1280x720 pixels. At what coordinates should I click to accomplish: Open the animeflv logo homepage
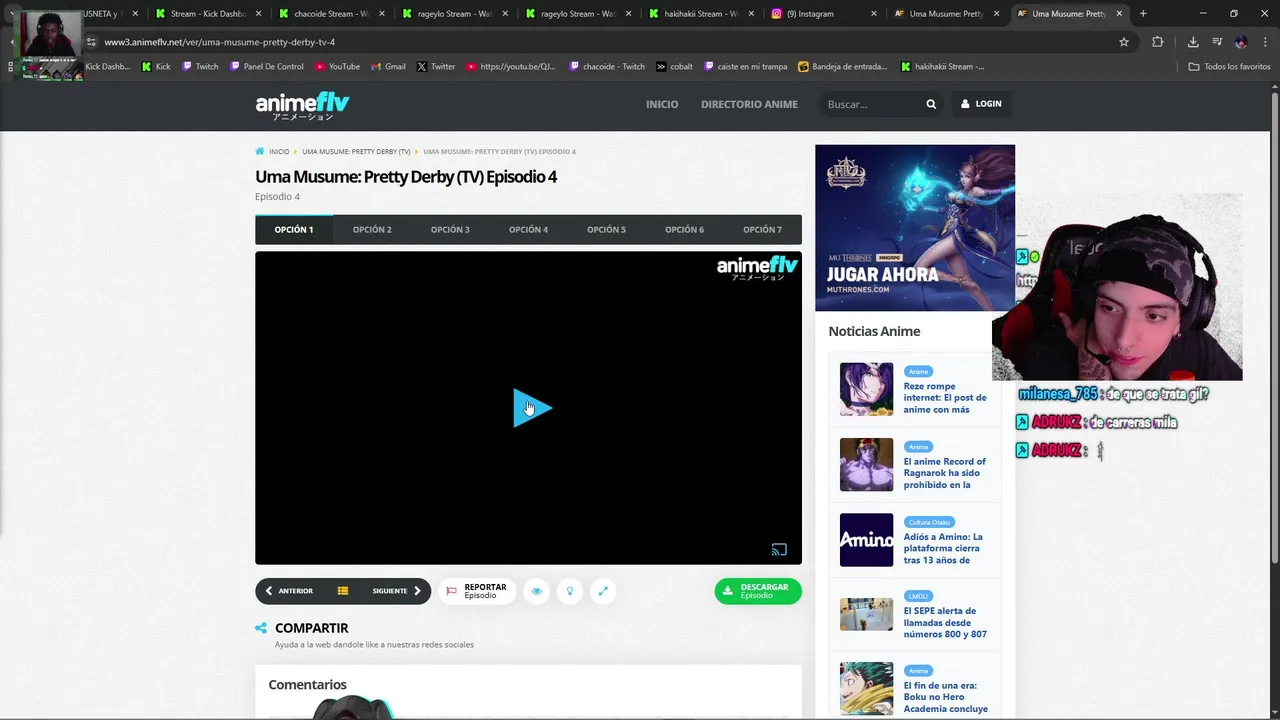(x=302, y=106)
